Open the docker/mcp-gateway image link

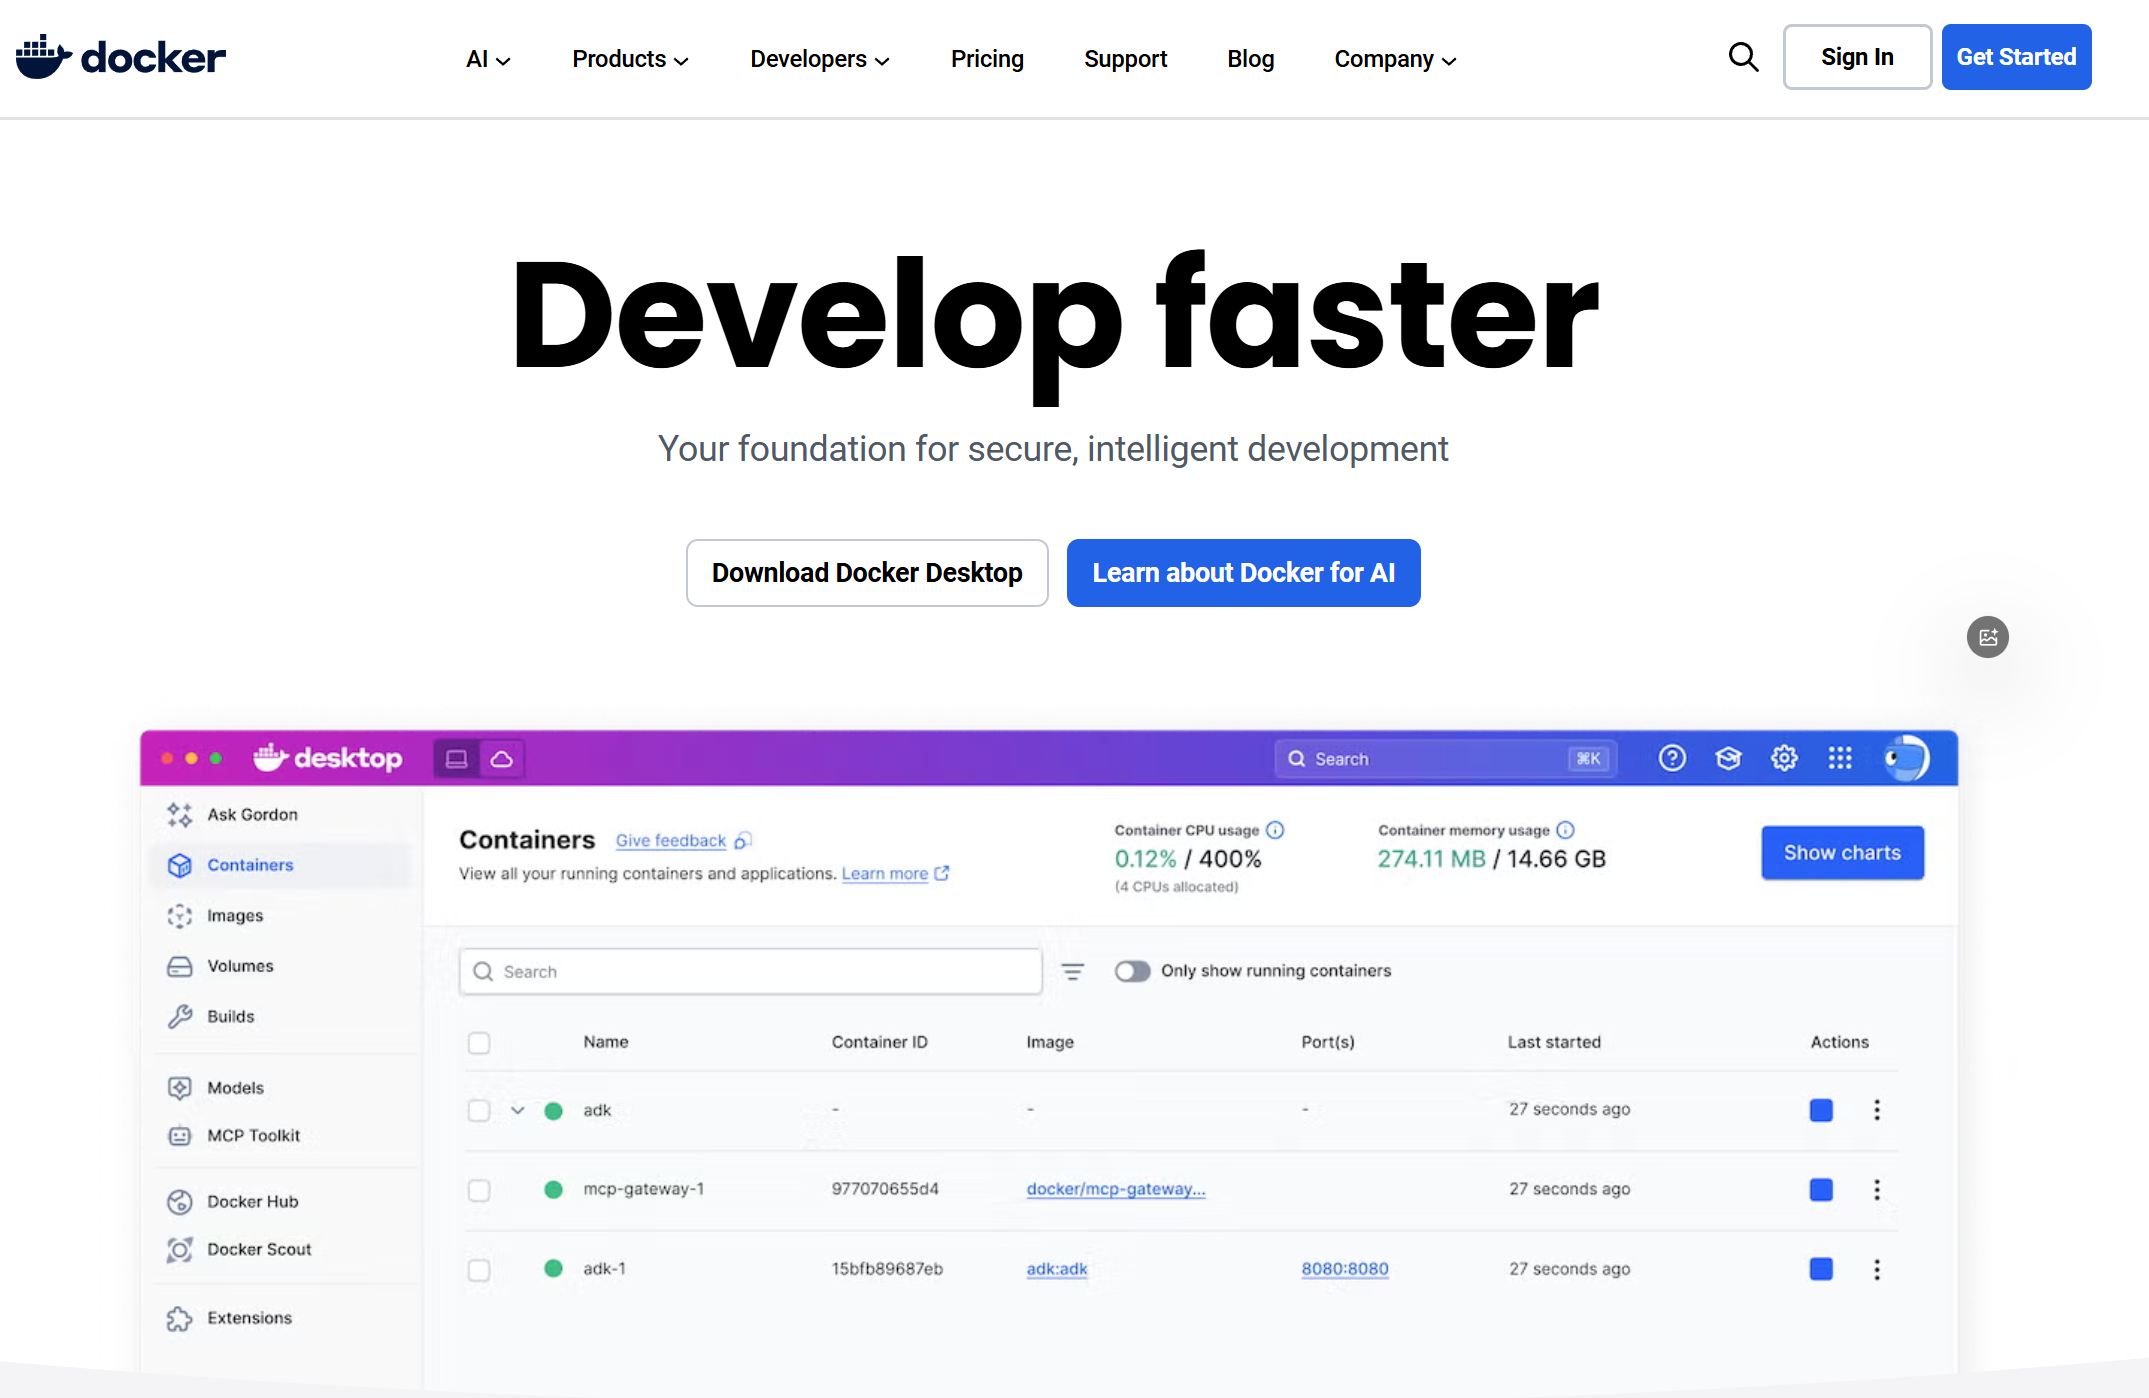[x=1116, y=1189]
